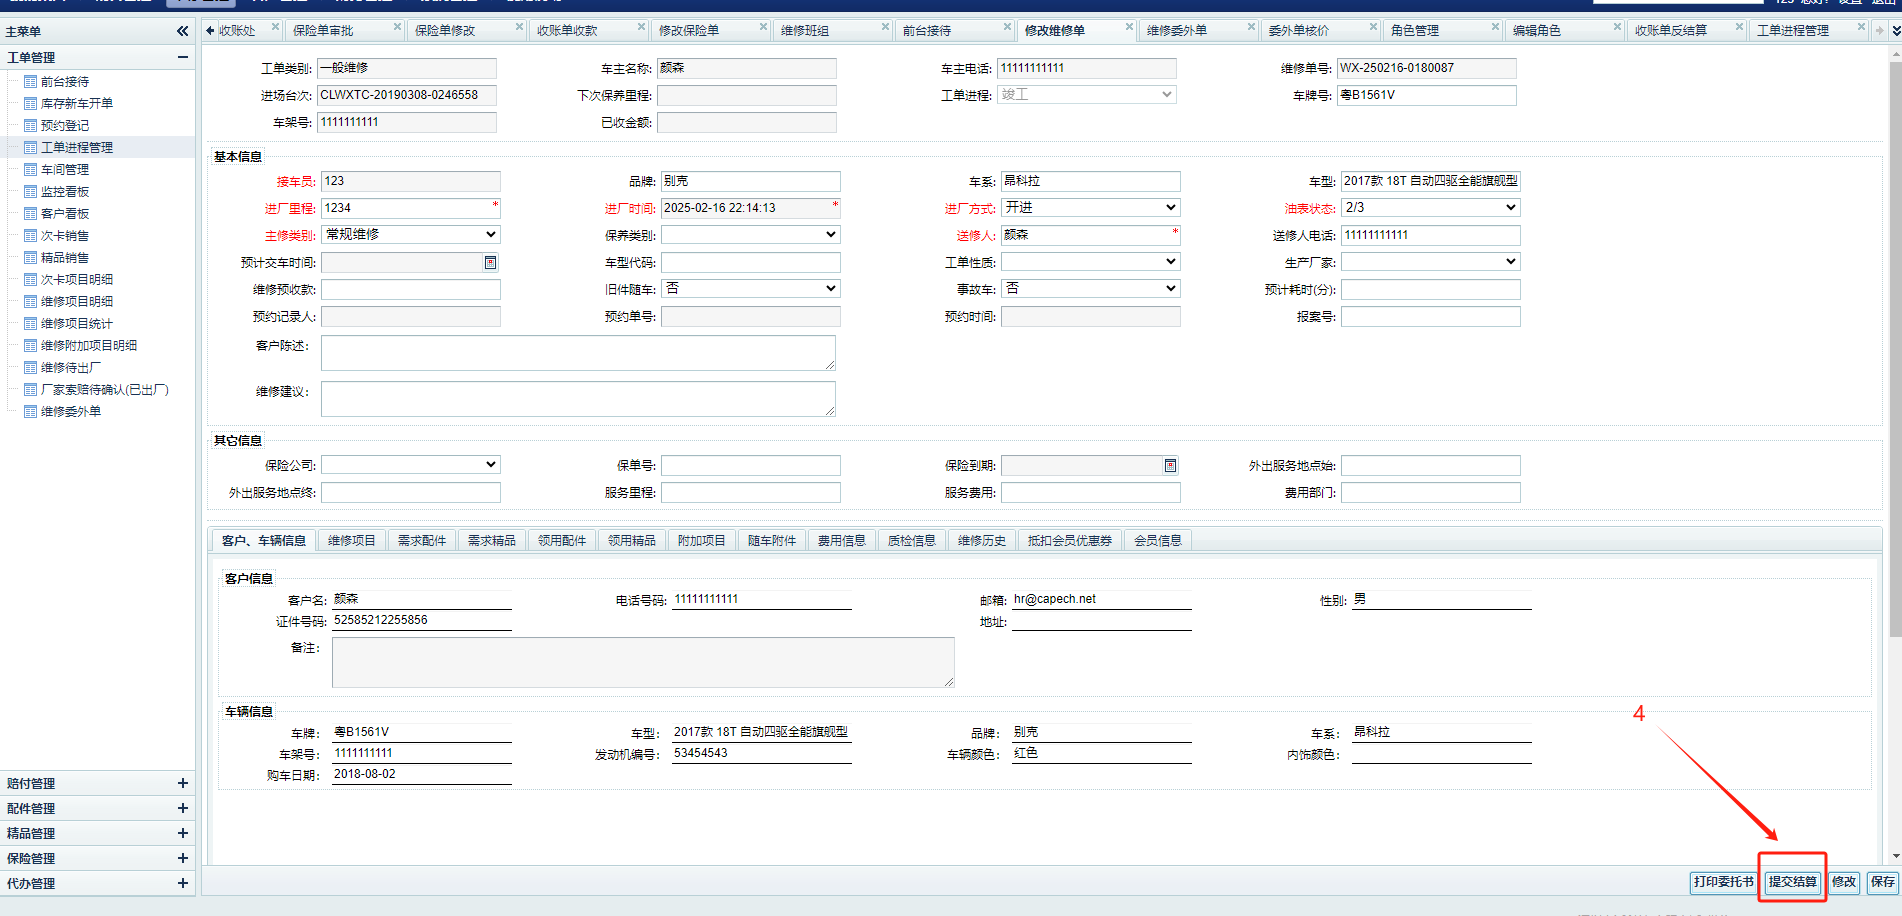The width and height of the screenshot is (1902, 916).
Task: Collapse the 工单管理 section
Action: (x=182, y=57)
